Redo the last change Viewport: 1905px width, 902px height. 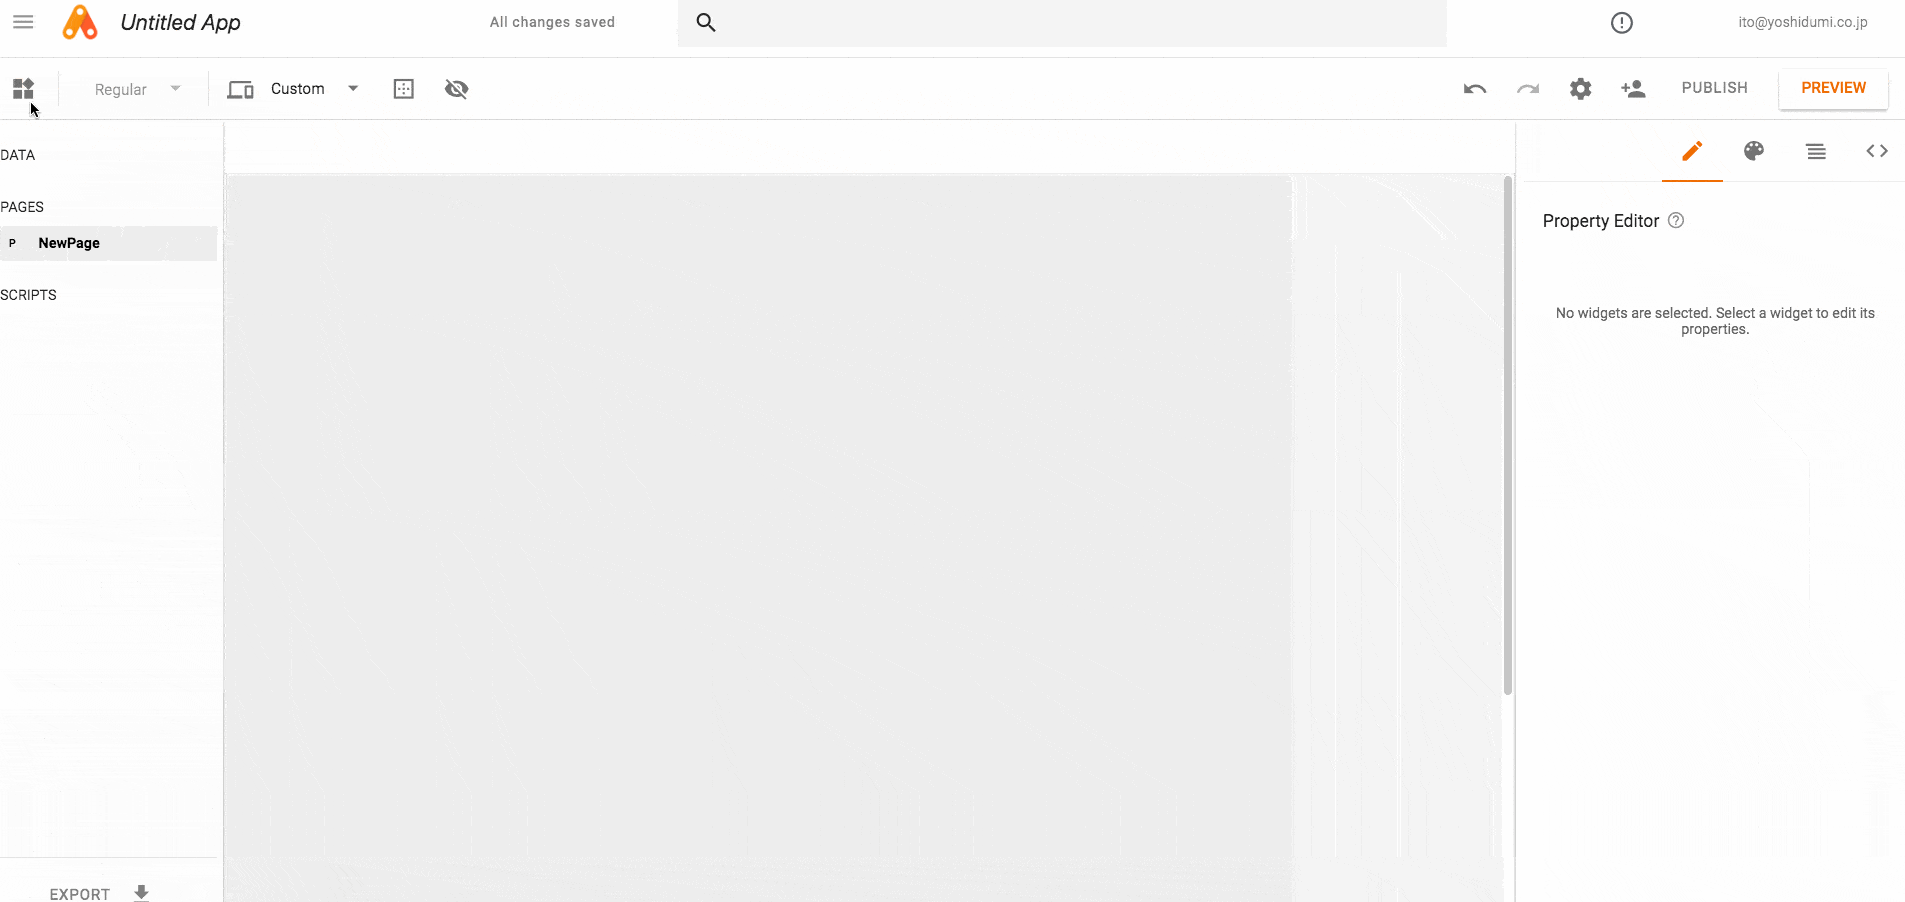pos(1528,89)
